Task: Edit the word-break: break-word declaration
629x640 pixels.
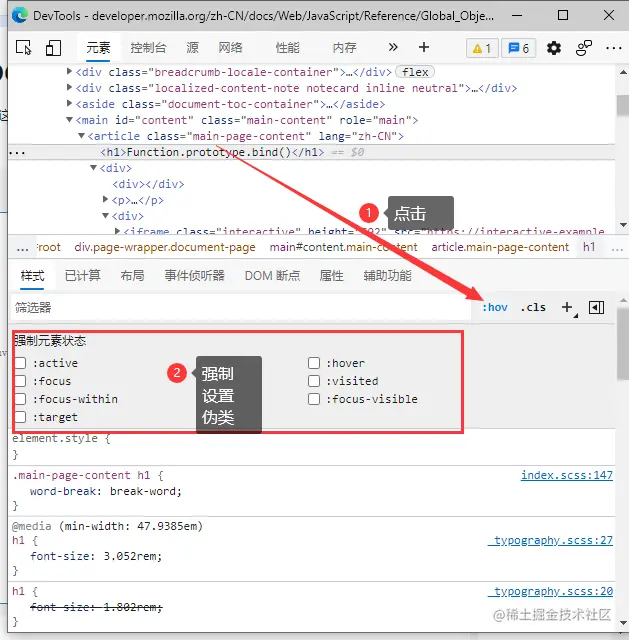Action: click(106, 491)
